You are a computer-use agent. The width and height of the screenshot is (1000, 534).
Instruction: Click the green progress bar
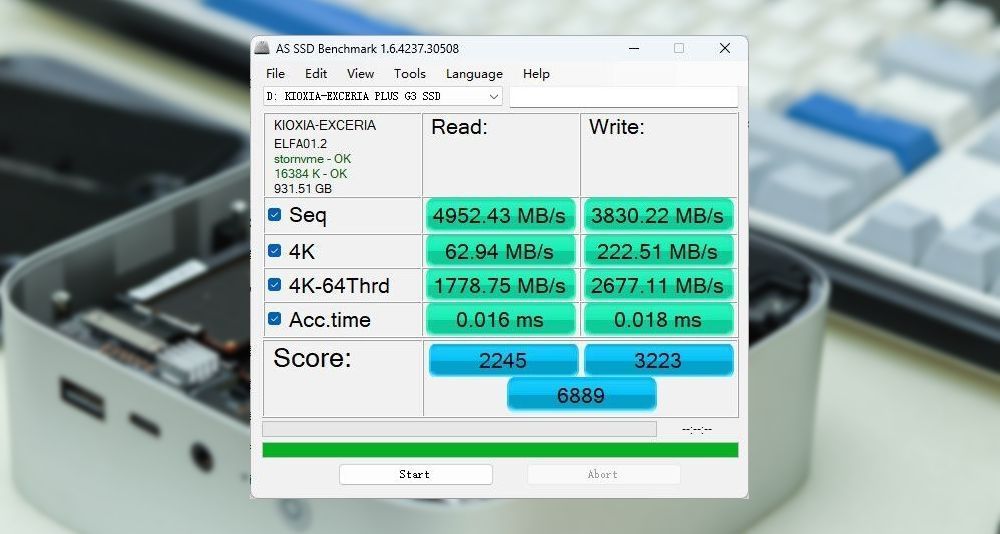pyautogui.click(x=500, y=450)
